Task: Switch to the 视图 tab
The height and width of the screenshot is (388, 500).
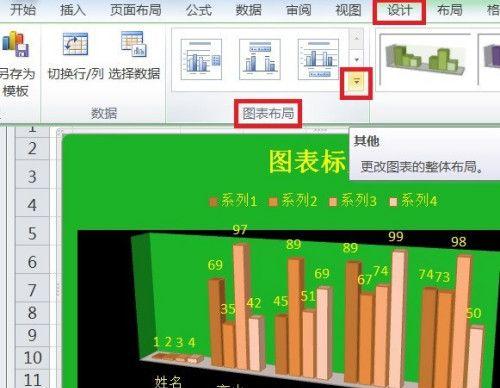Action: tap(348, 10)
